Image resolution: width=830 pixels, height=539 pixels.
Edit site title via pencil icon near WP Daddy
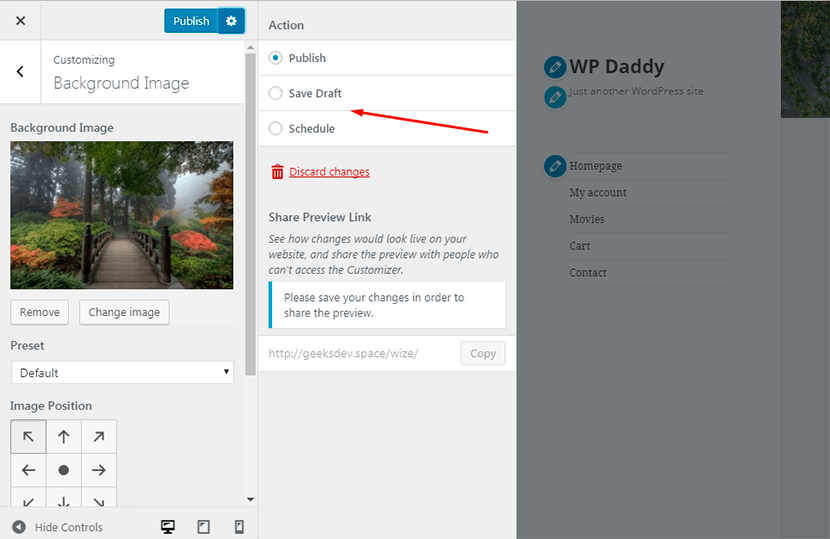coord(555,67)
